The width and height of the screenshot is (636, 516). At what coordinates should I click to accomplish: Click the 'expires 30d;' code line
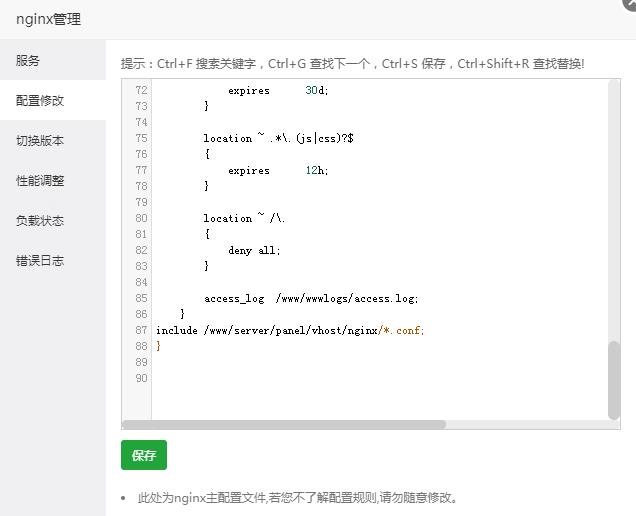coord(278,90)
